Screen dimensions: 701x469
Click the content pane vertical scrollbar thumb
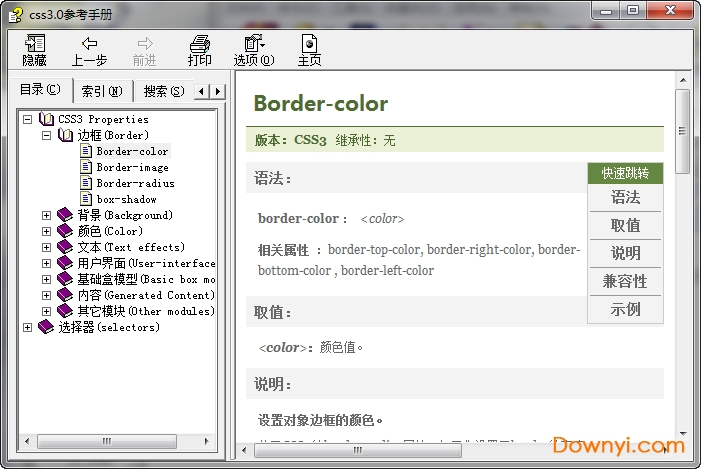pos(682,131)
